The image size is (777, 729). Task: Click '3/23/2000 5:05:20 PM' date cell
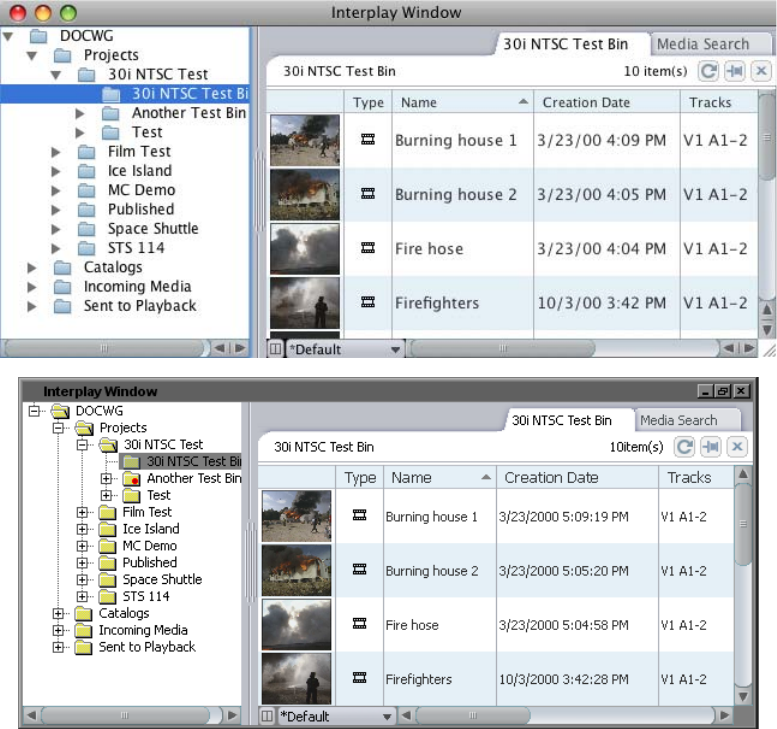pyautogui.click(x=563, y=571)
